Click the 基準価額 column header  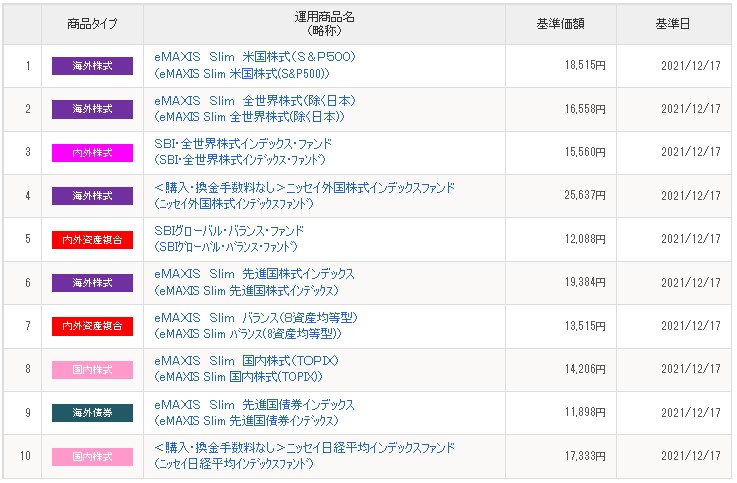point(561,23)
